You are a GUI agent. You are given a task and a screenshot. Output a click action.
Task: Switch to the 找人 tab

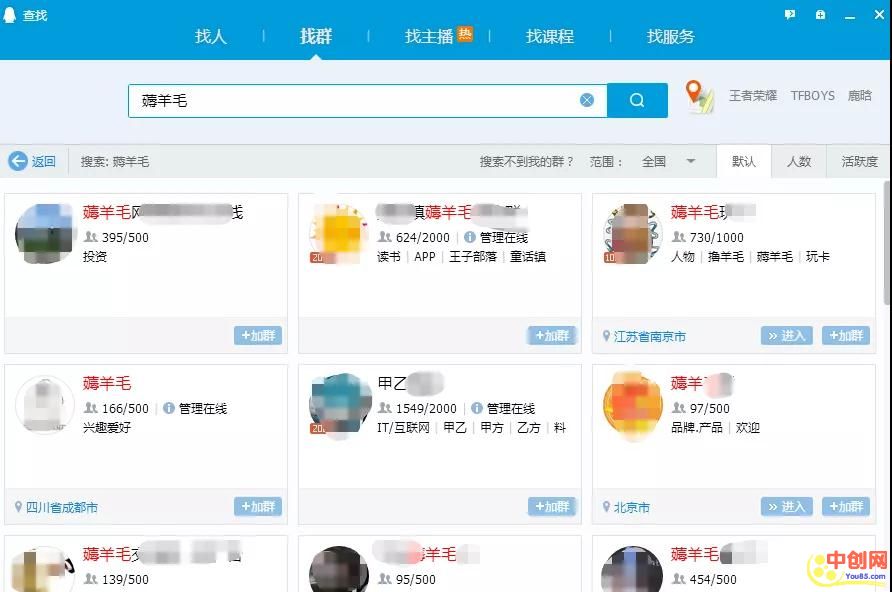(x=211, y=37)
